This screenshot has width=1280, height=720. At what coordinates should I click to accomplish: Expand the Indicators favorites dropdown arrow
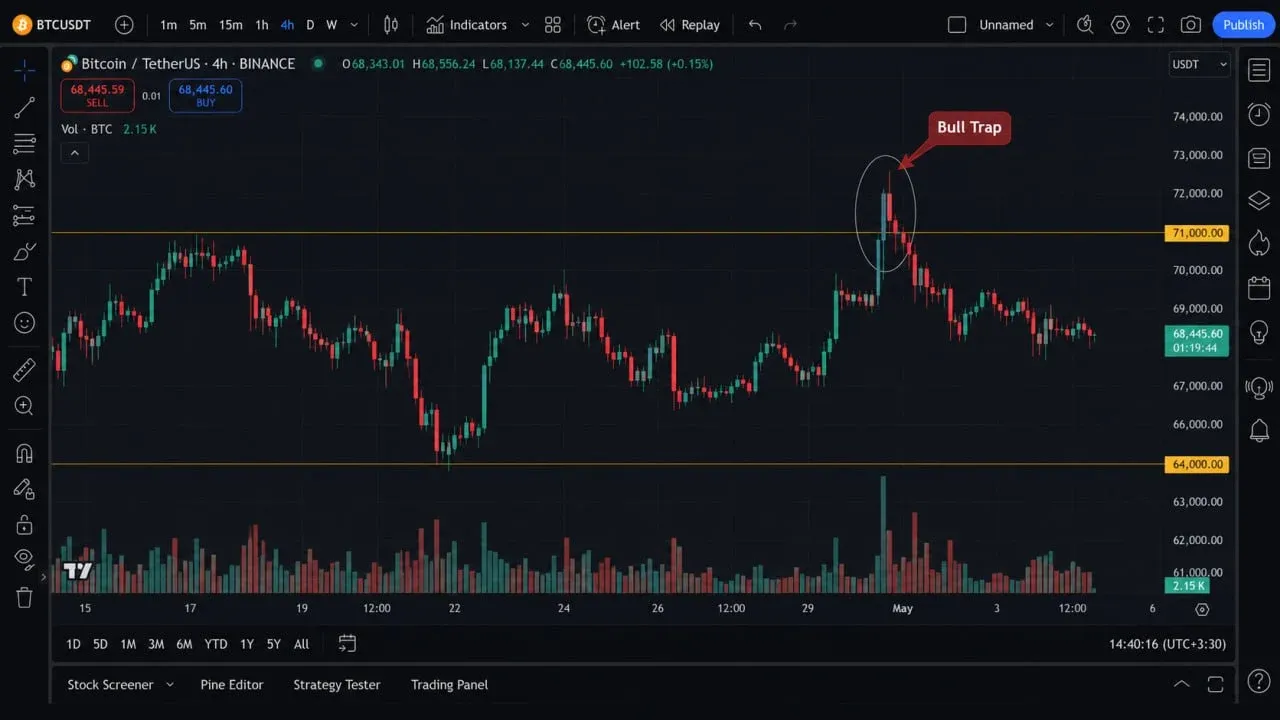[525, 25]
